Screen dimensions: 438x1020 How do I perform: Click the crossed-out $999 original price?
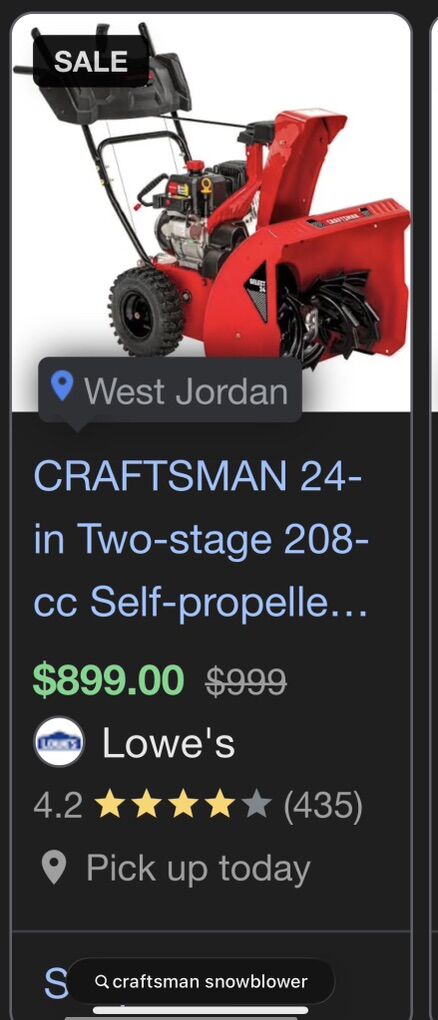(246, 682)
